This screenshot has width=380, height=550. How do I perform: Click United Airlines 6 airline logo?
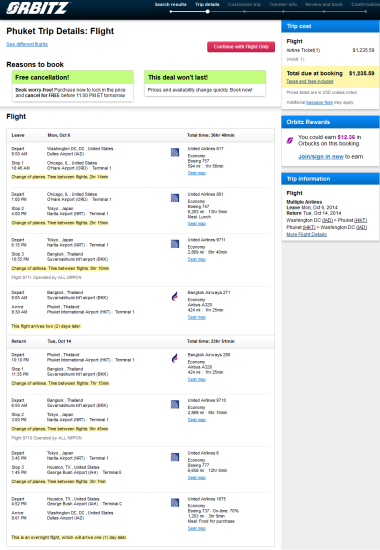pos(175,457)
